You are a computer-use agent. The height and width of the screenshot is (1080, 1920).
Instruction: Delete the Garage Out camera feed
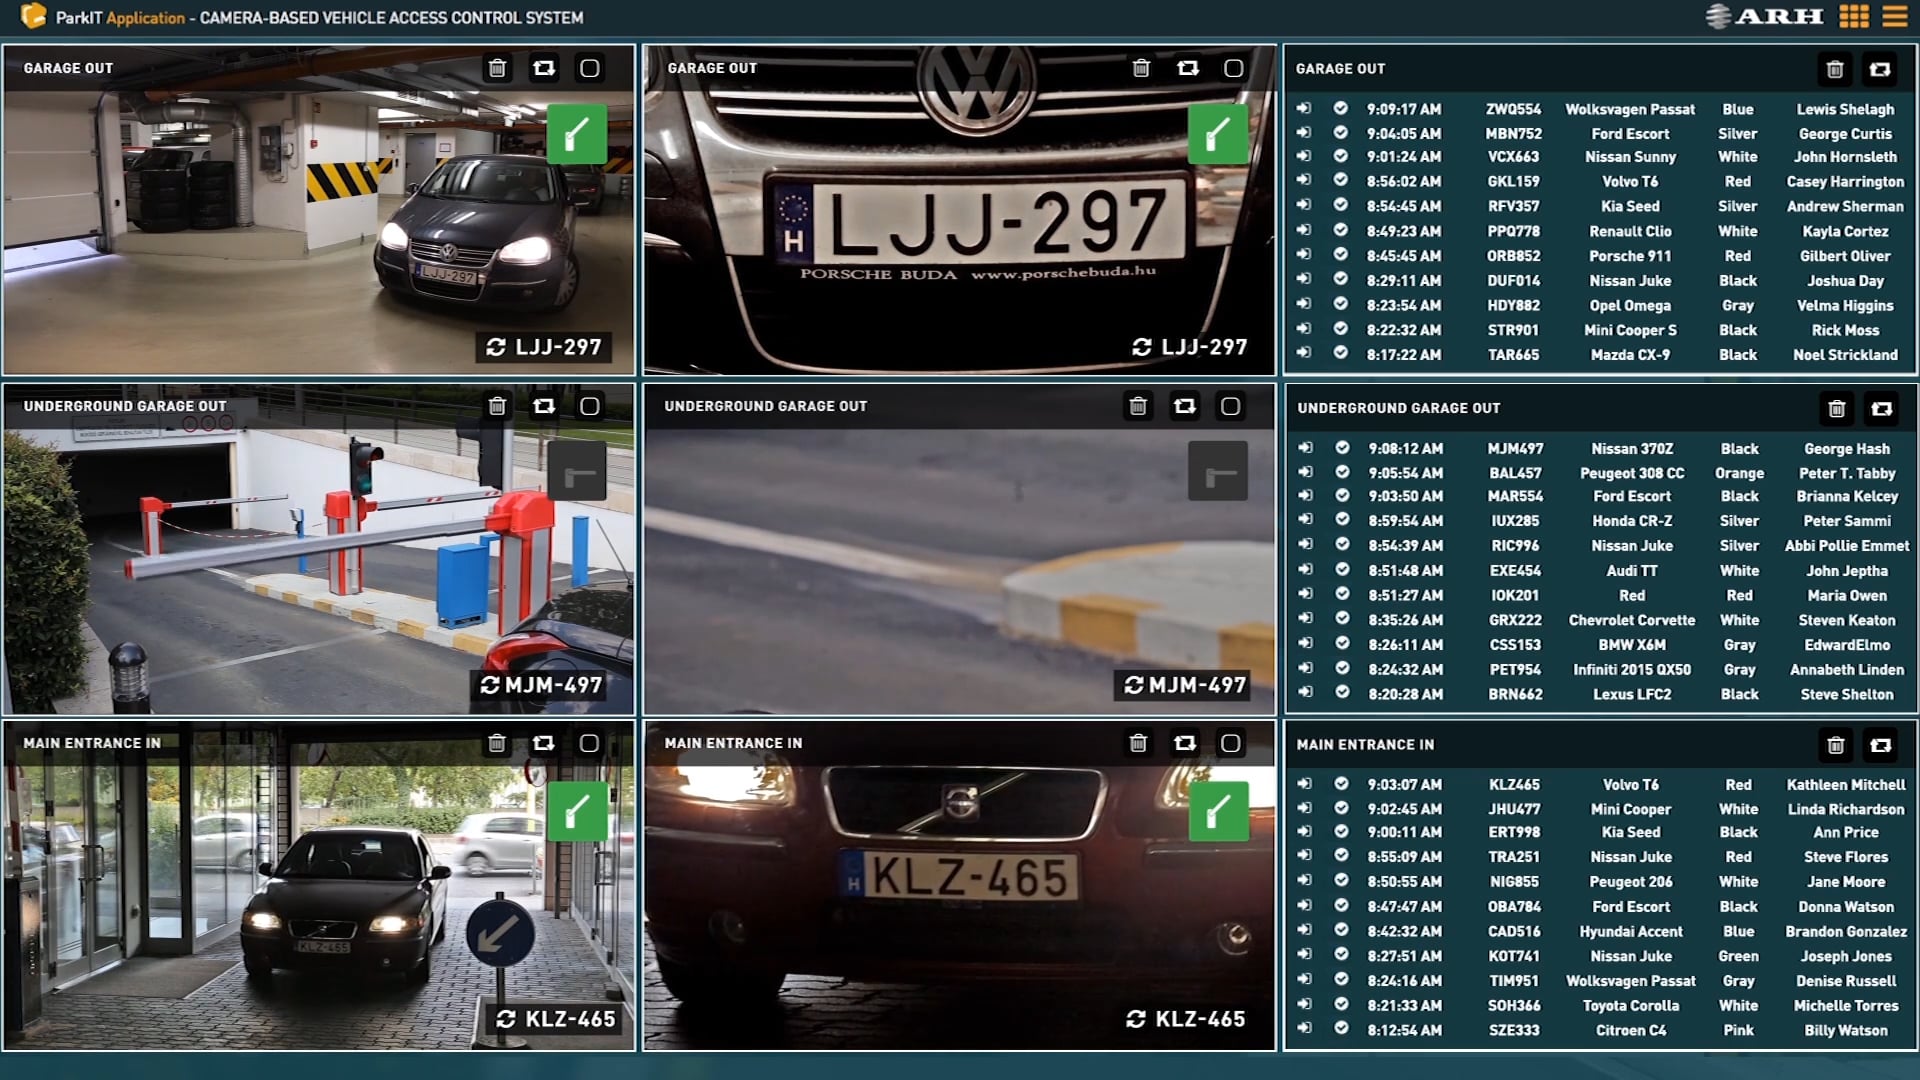(497, 68)
